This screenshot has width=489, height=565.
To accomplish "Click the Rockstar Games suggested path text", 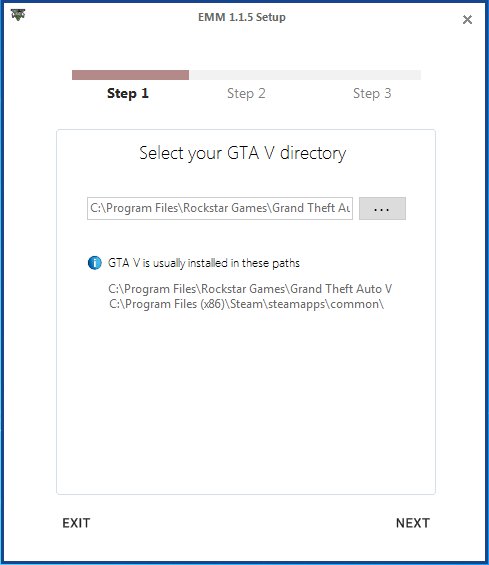I will [x=250, y=289].
